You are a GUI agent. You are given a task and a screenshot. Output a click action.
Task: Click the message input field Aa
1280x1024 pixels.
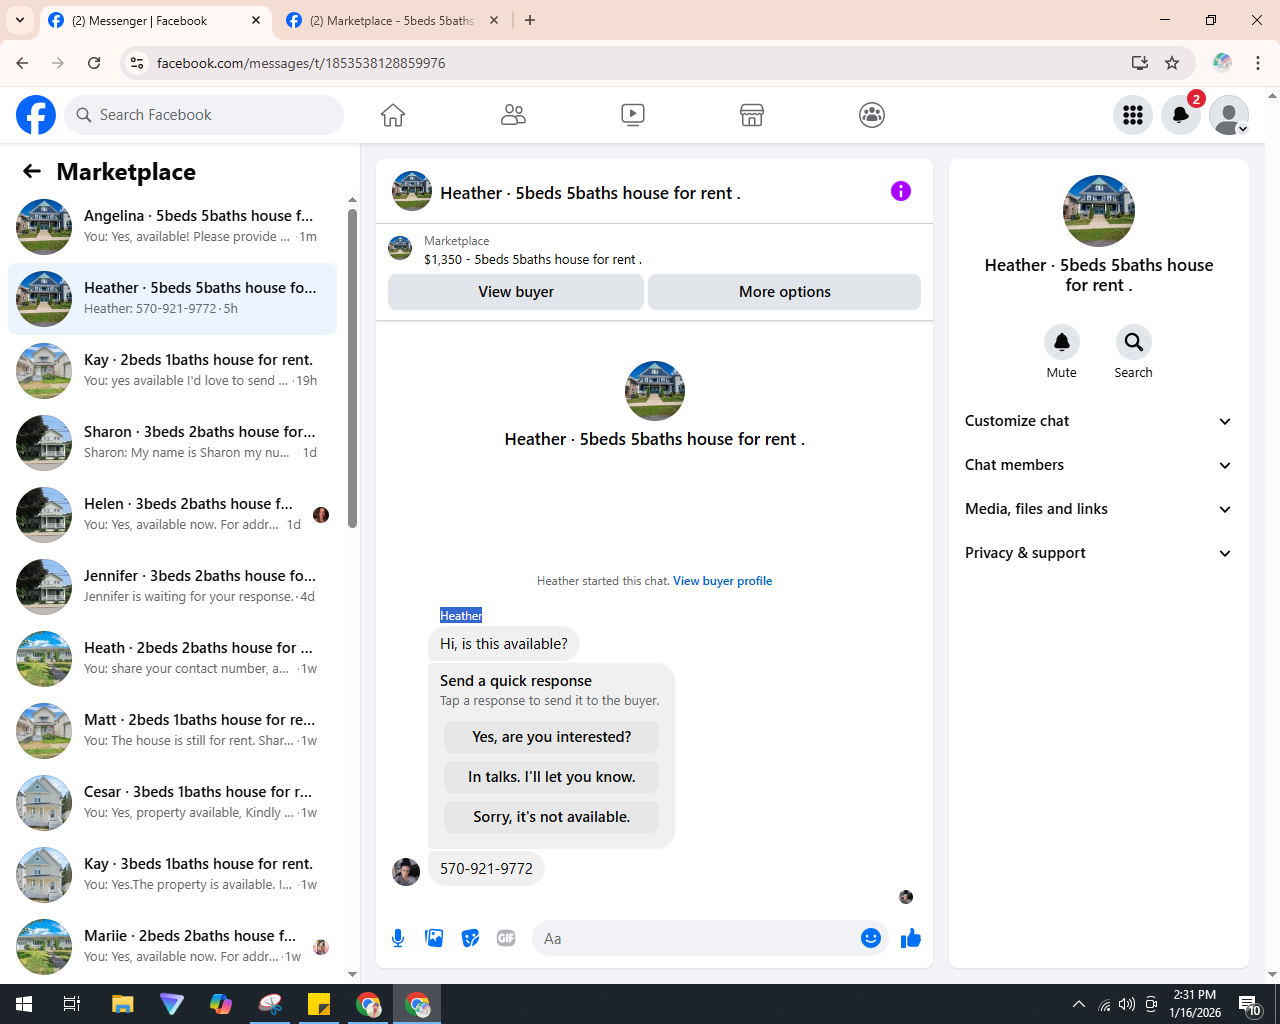[x=696, y=938]
